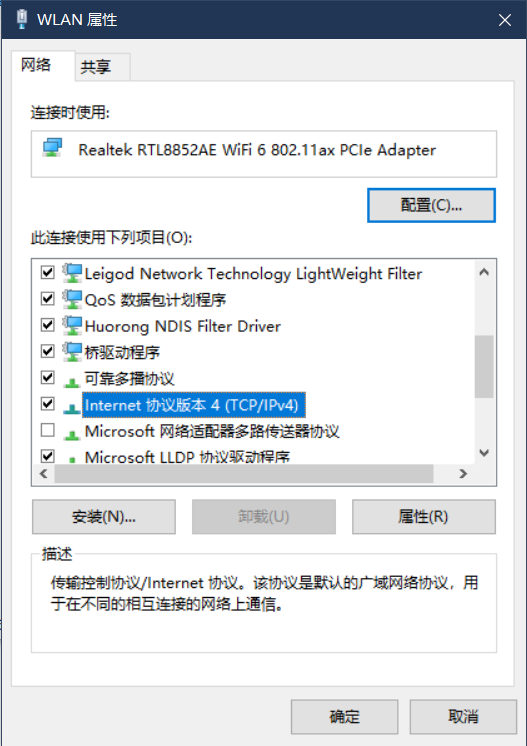The height and width of the screenshot is (746, 527).
Task: Click the 可靠多播协议 protocol icon
Action: (x=72, y=381)
